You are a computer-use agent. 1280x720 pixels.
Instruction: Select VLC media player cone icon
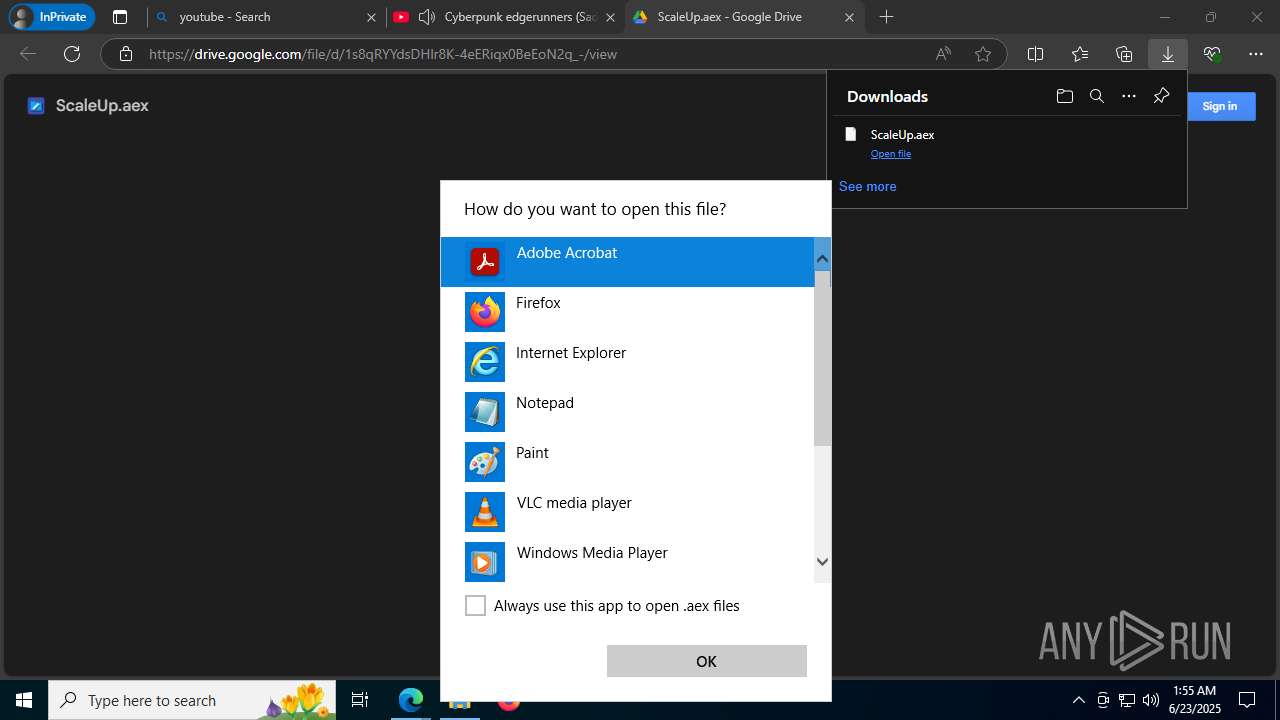point(485,512)
